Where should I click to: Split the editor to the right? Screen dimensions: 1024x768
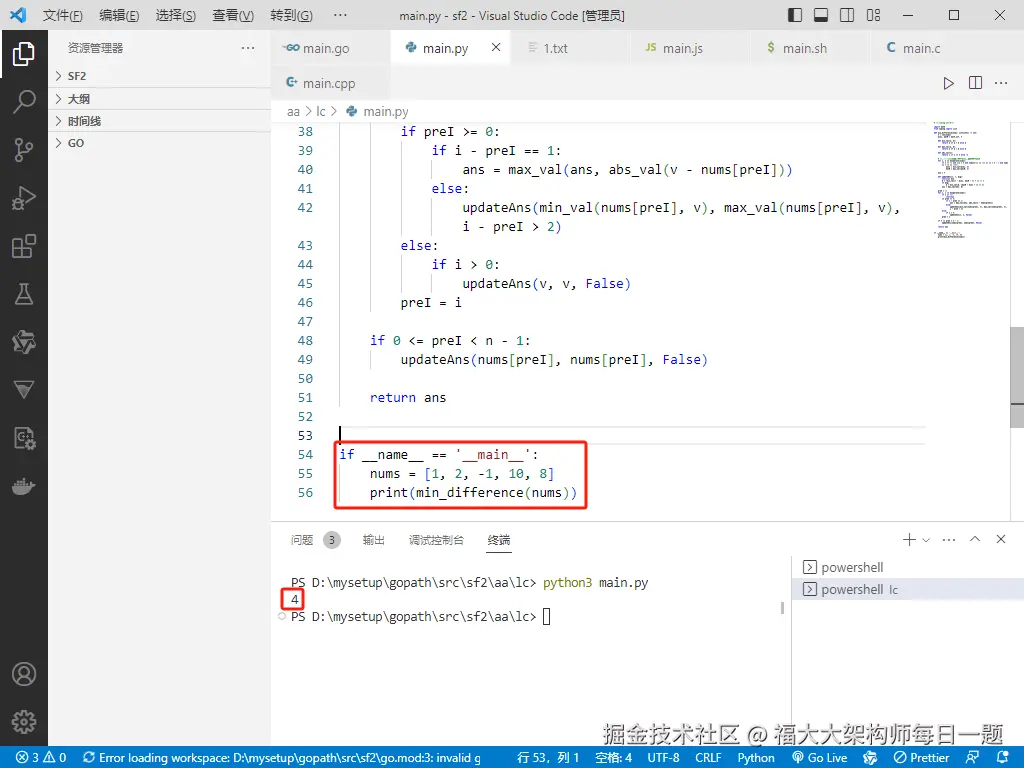pyautogui.click(x=975, y=83)
